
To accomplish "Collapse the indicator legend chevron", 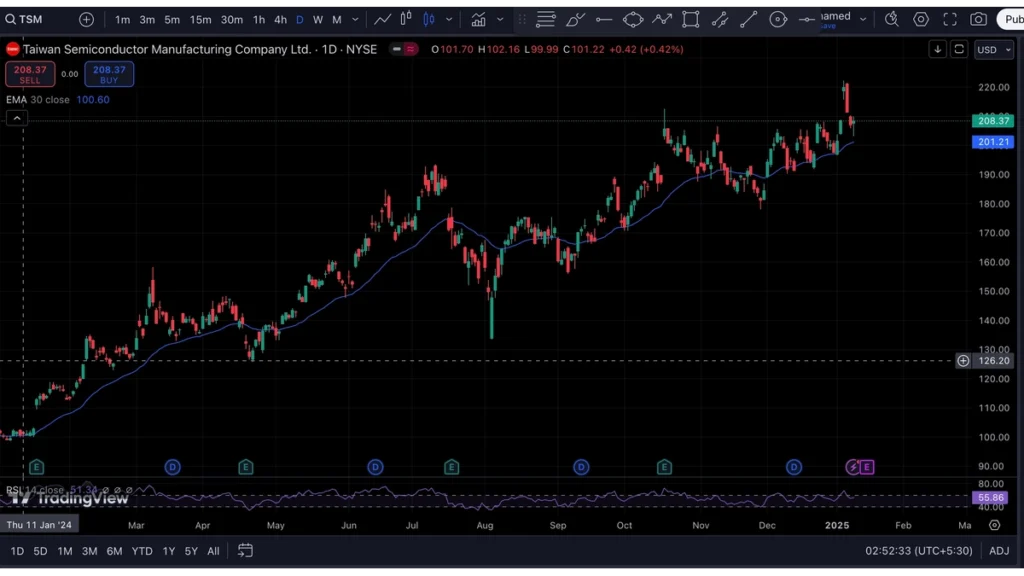I will (17, 118).
